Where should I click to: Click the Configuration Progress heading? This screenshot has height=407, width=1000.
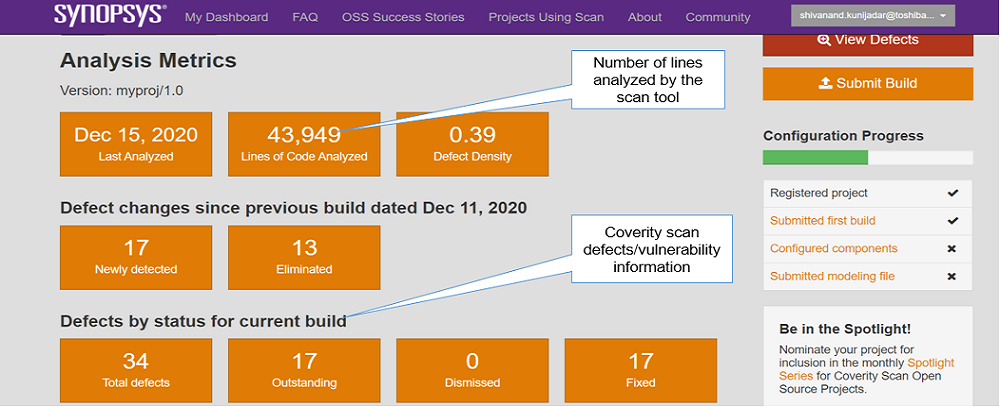coord(843,136)
